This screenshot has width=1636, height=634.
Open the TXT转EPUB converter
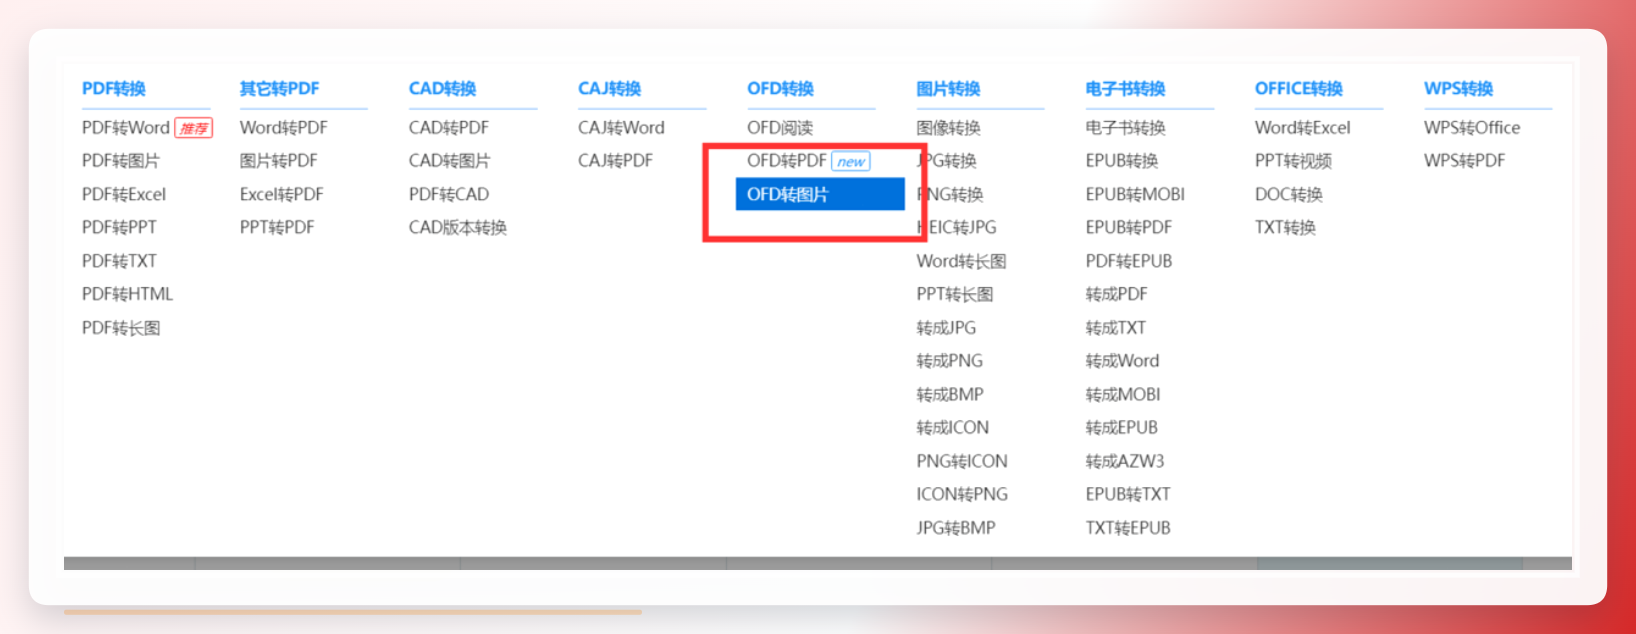[x=1128, y=528]
